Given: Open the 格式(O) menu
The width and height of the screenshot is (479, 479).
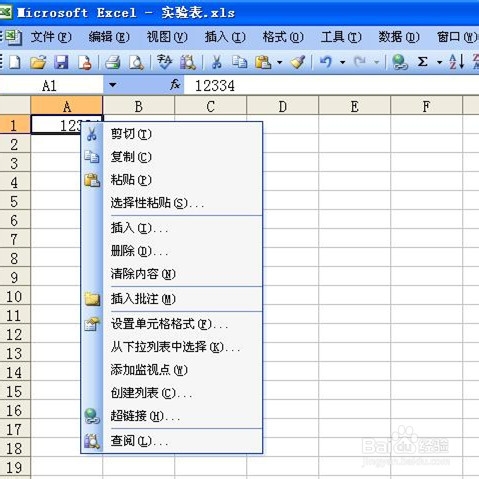Looking at the screenshot, I should (x=283, y=37).
